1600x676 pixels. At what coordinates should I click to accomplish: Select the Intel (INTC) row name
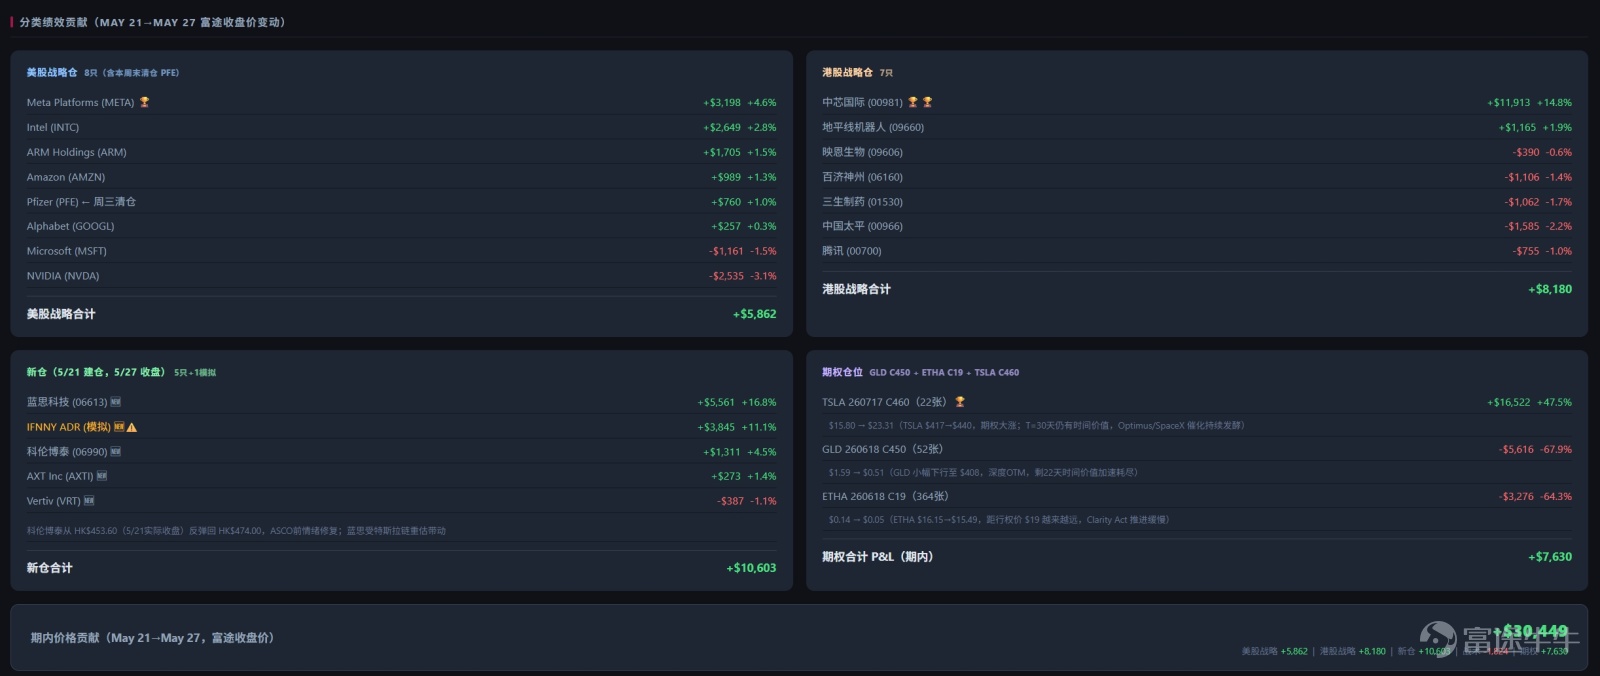pos(53,127)
